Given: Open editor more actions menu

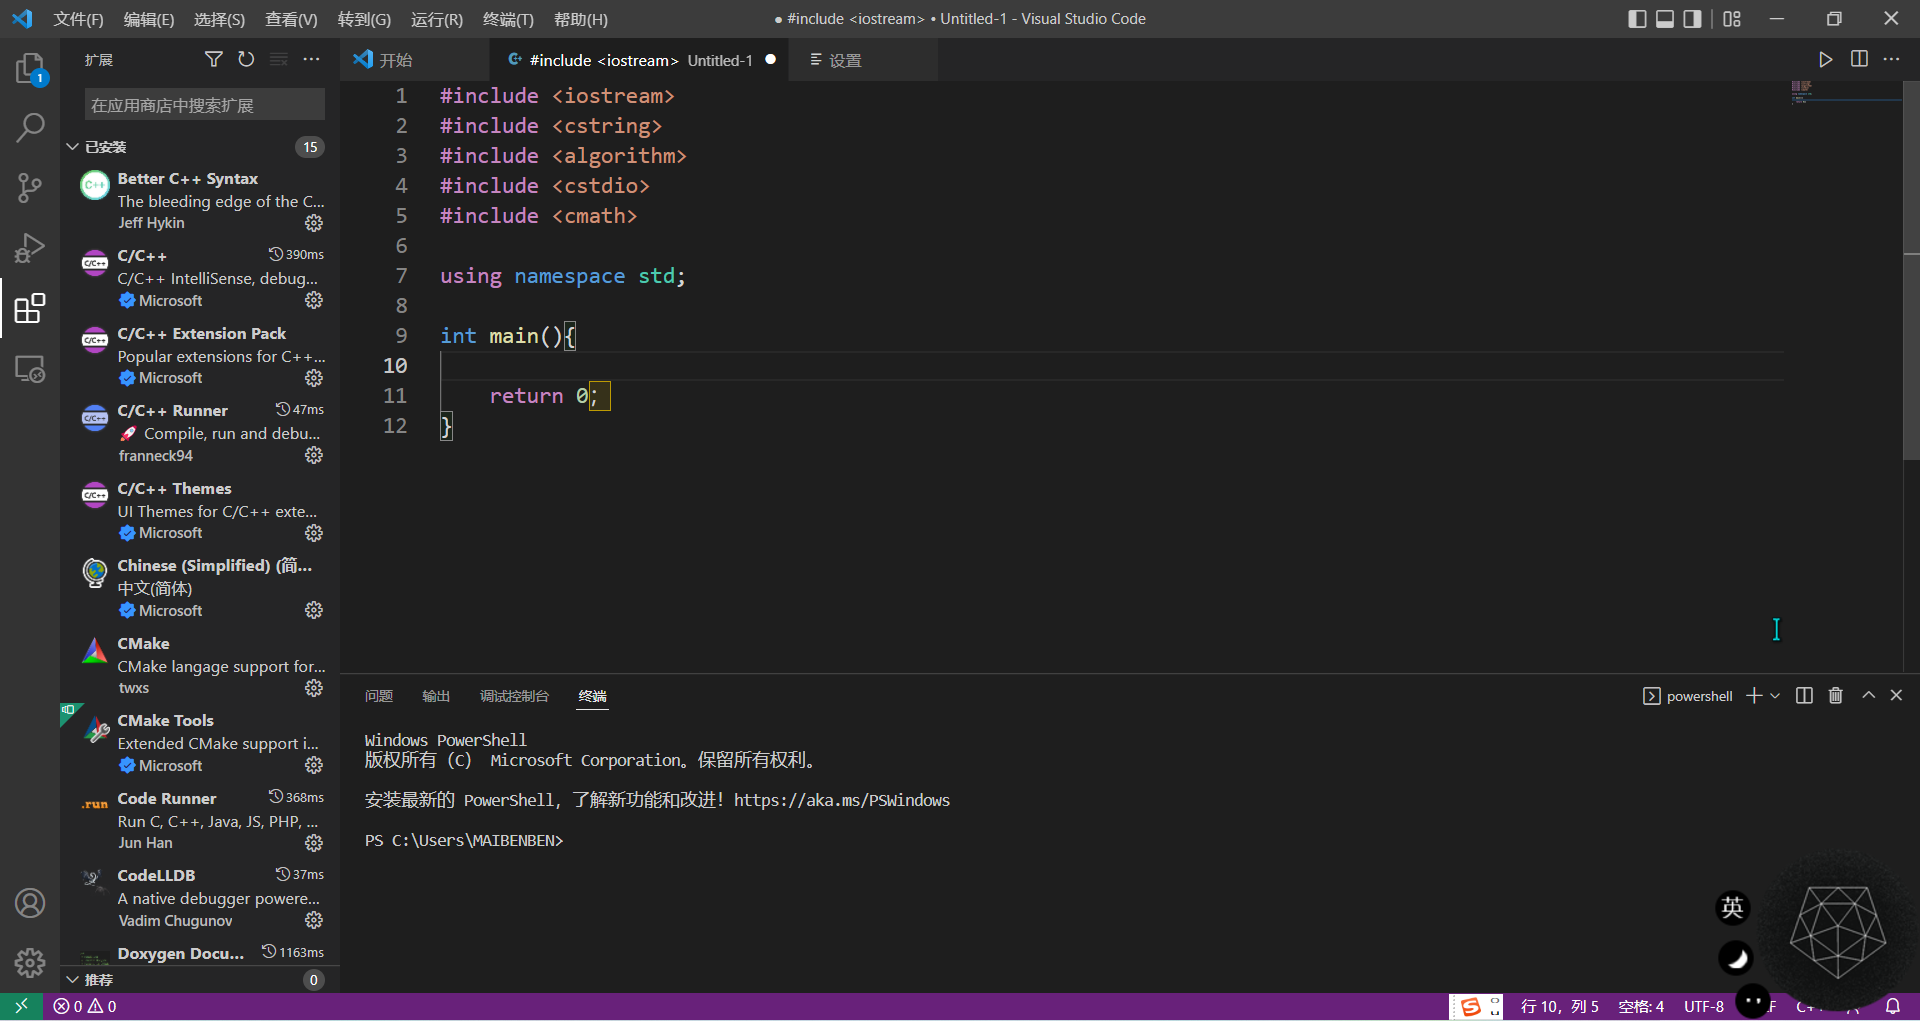Looking at the screenshot, I should coord(1891,60).
